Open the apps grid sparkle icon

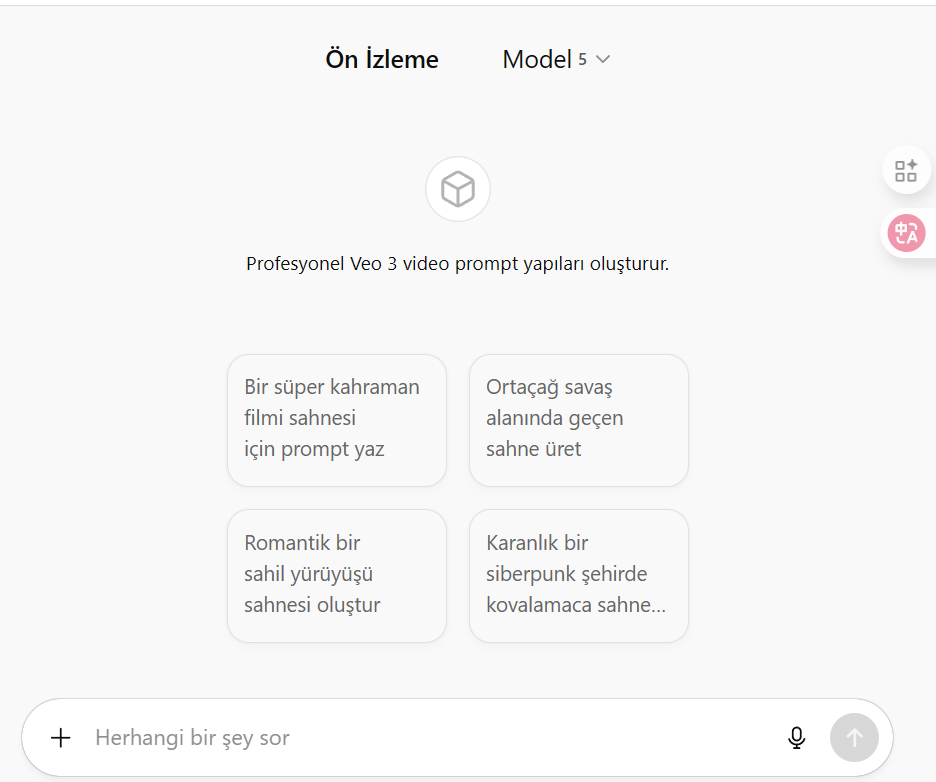click(x=906, y=171)
